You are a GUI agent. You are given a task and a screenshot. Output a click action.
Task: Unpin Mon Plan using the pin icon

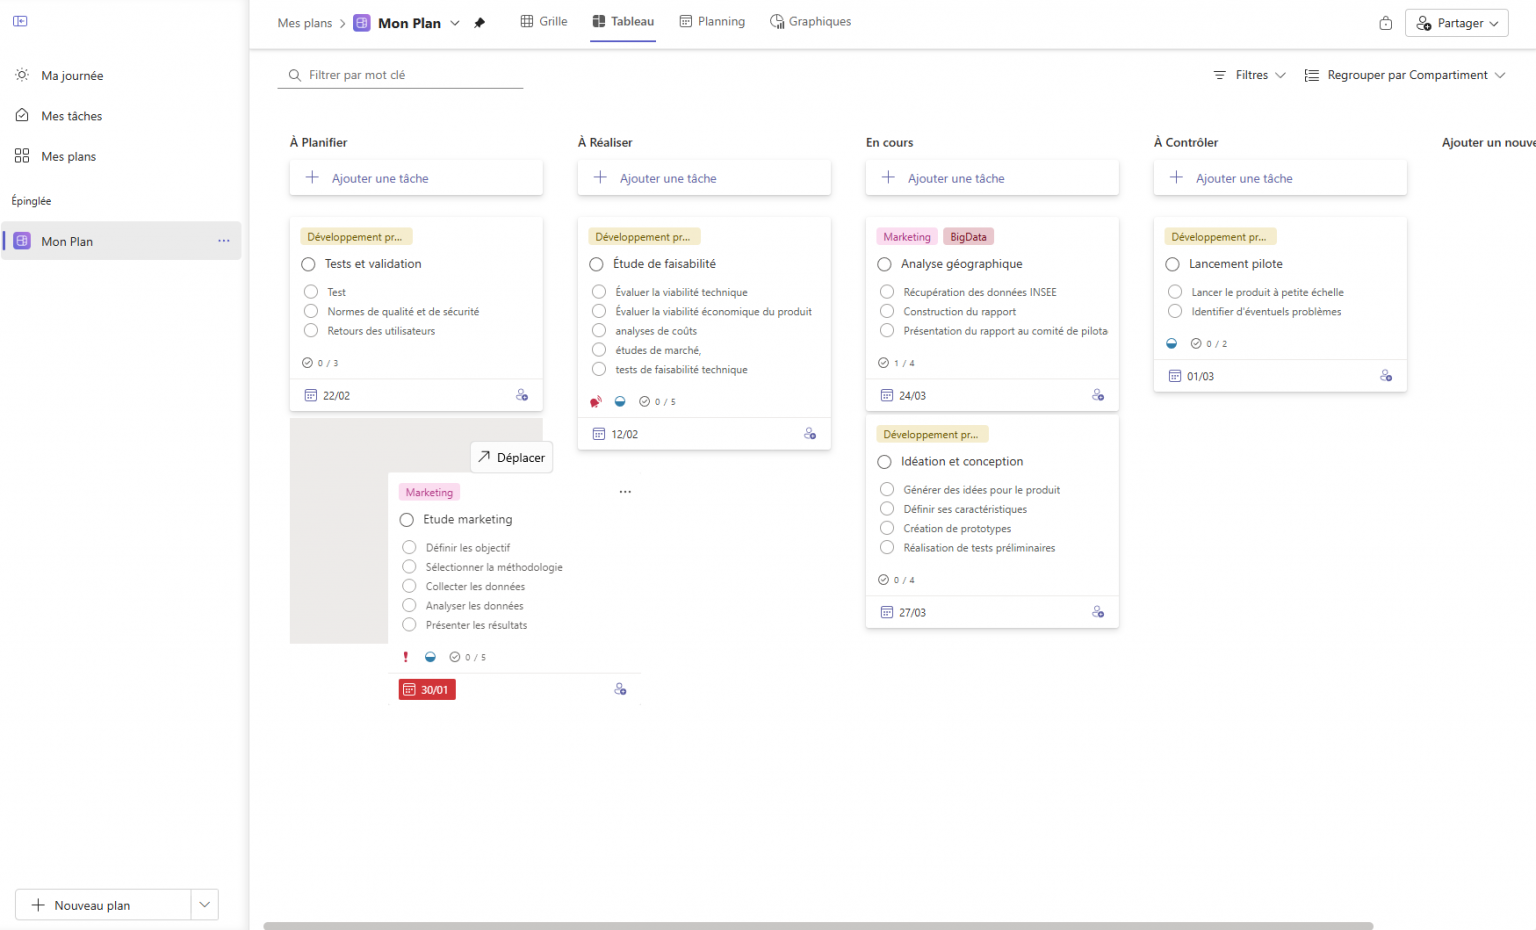click(479, 22)
